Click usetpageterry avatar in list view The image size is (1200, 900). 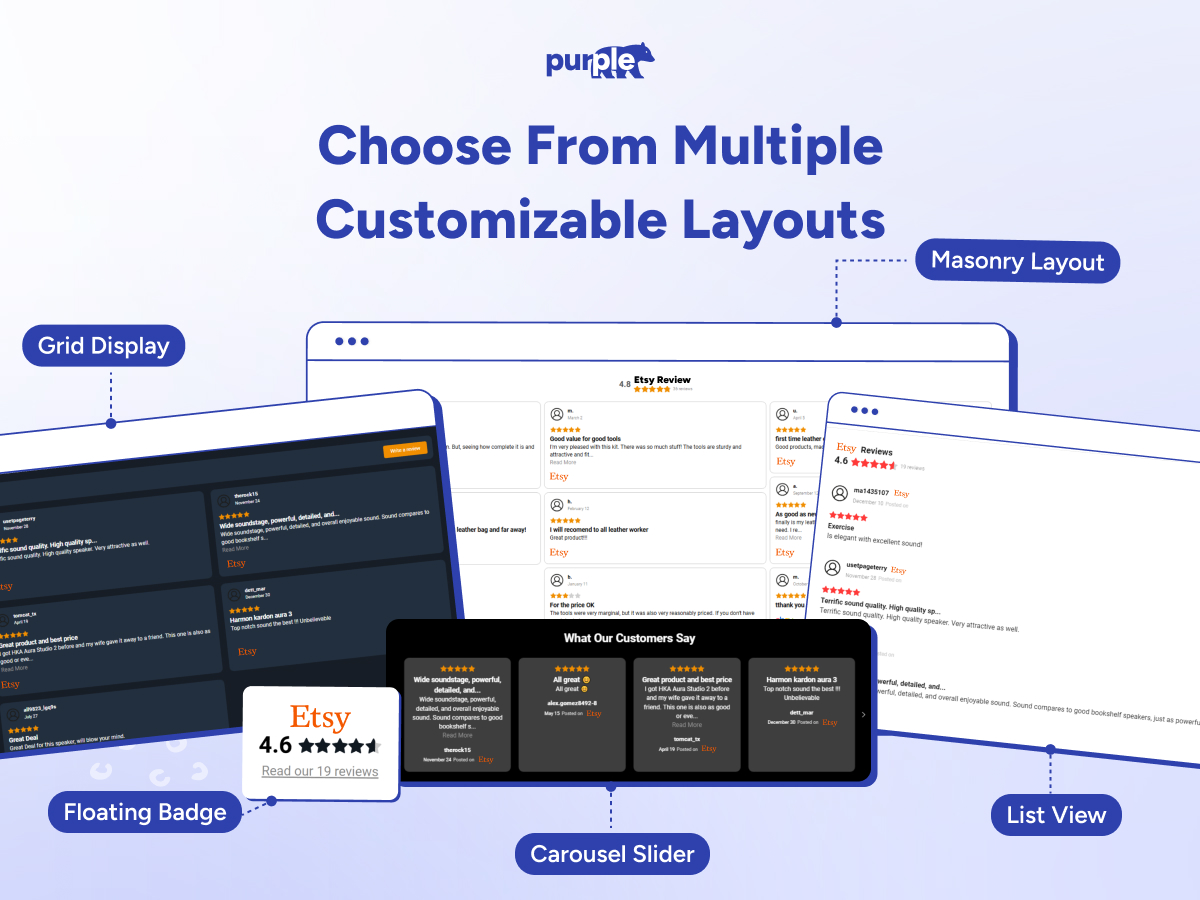pos(833,568)
